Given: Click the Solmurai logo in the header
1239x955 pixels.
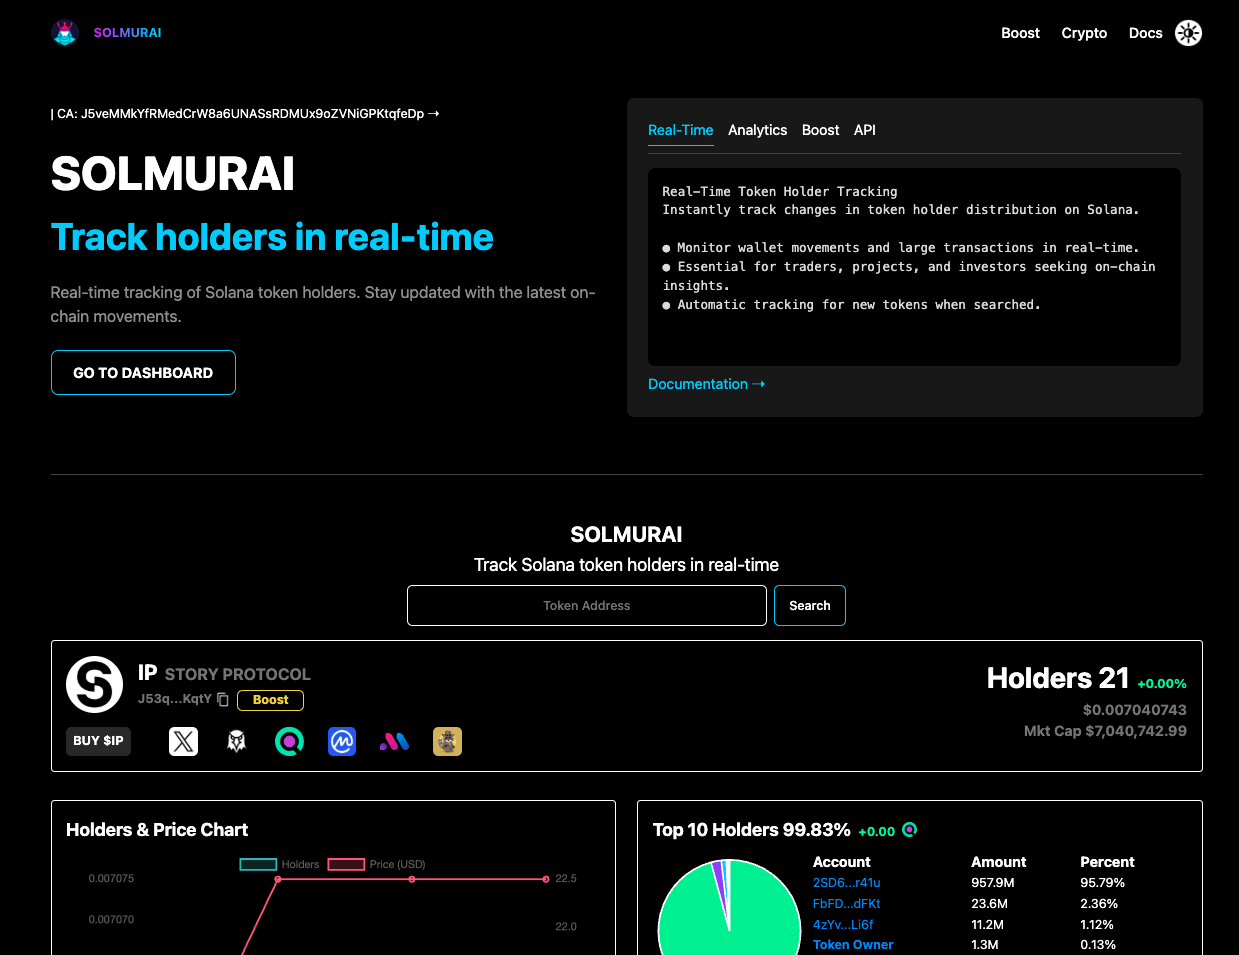Looking at the screenshot, I should click(x=65, y=33).
